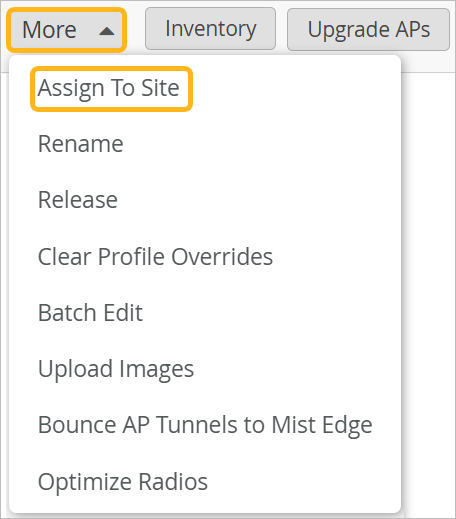The image size is (456, 519).
Task: Open the Inventory page
Action: [x=210, y=29]
